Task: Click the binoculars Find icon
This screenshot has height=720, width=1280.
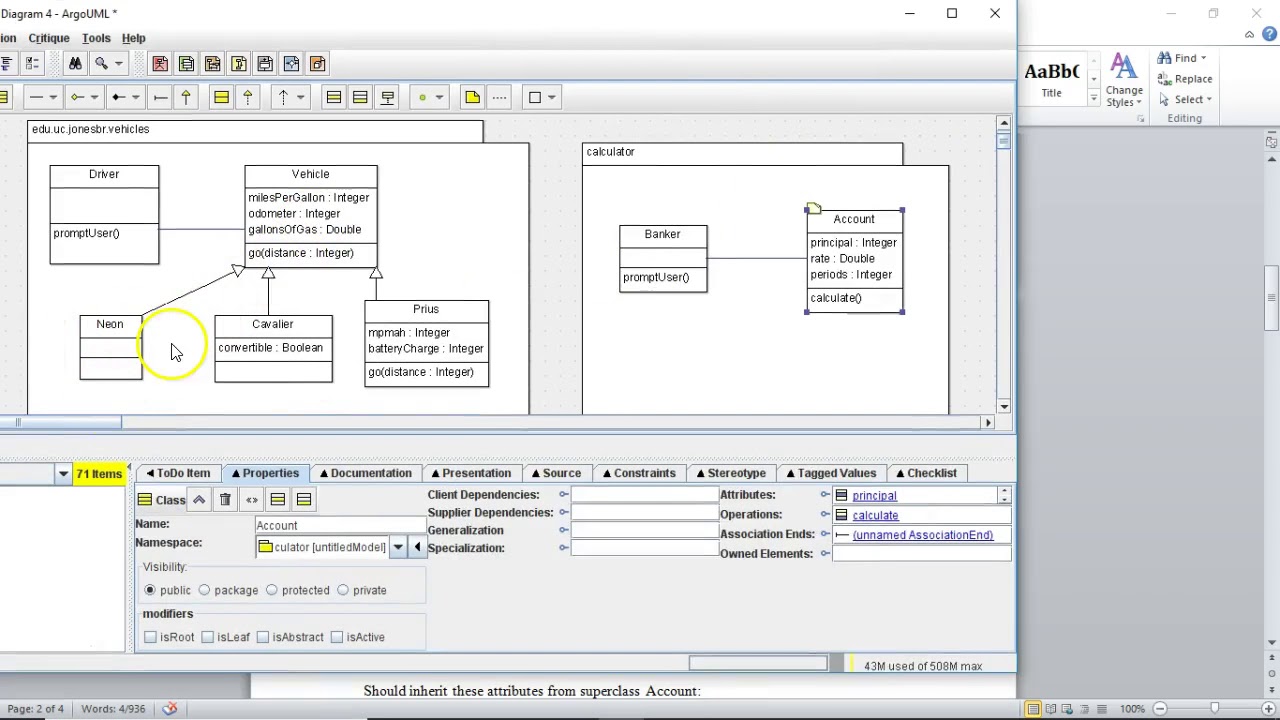Action: click(x=75, y=64)
